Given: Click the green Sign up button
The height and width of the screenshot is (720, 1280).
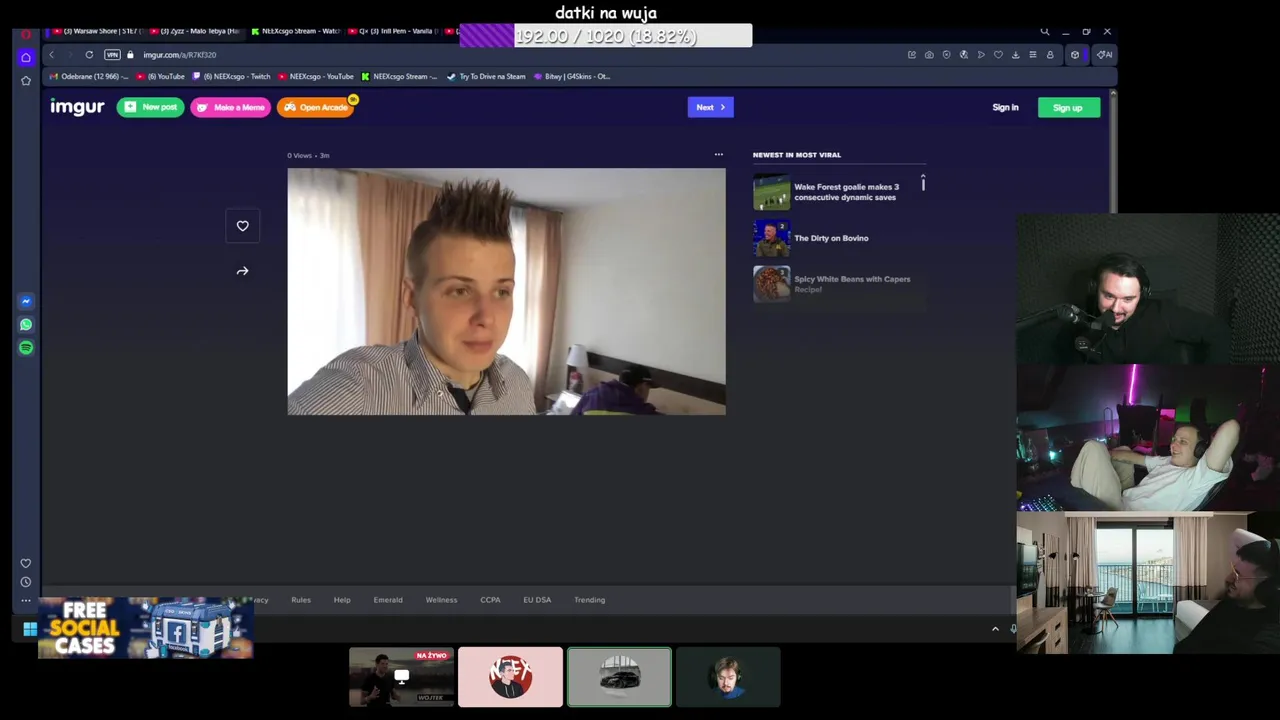Looking at the screenshot, I should (x=1068, y=107).
